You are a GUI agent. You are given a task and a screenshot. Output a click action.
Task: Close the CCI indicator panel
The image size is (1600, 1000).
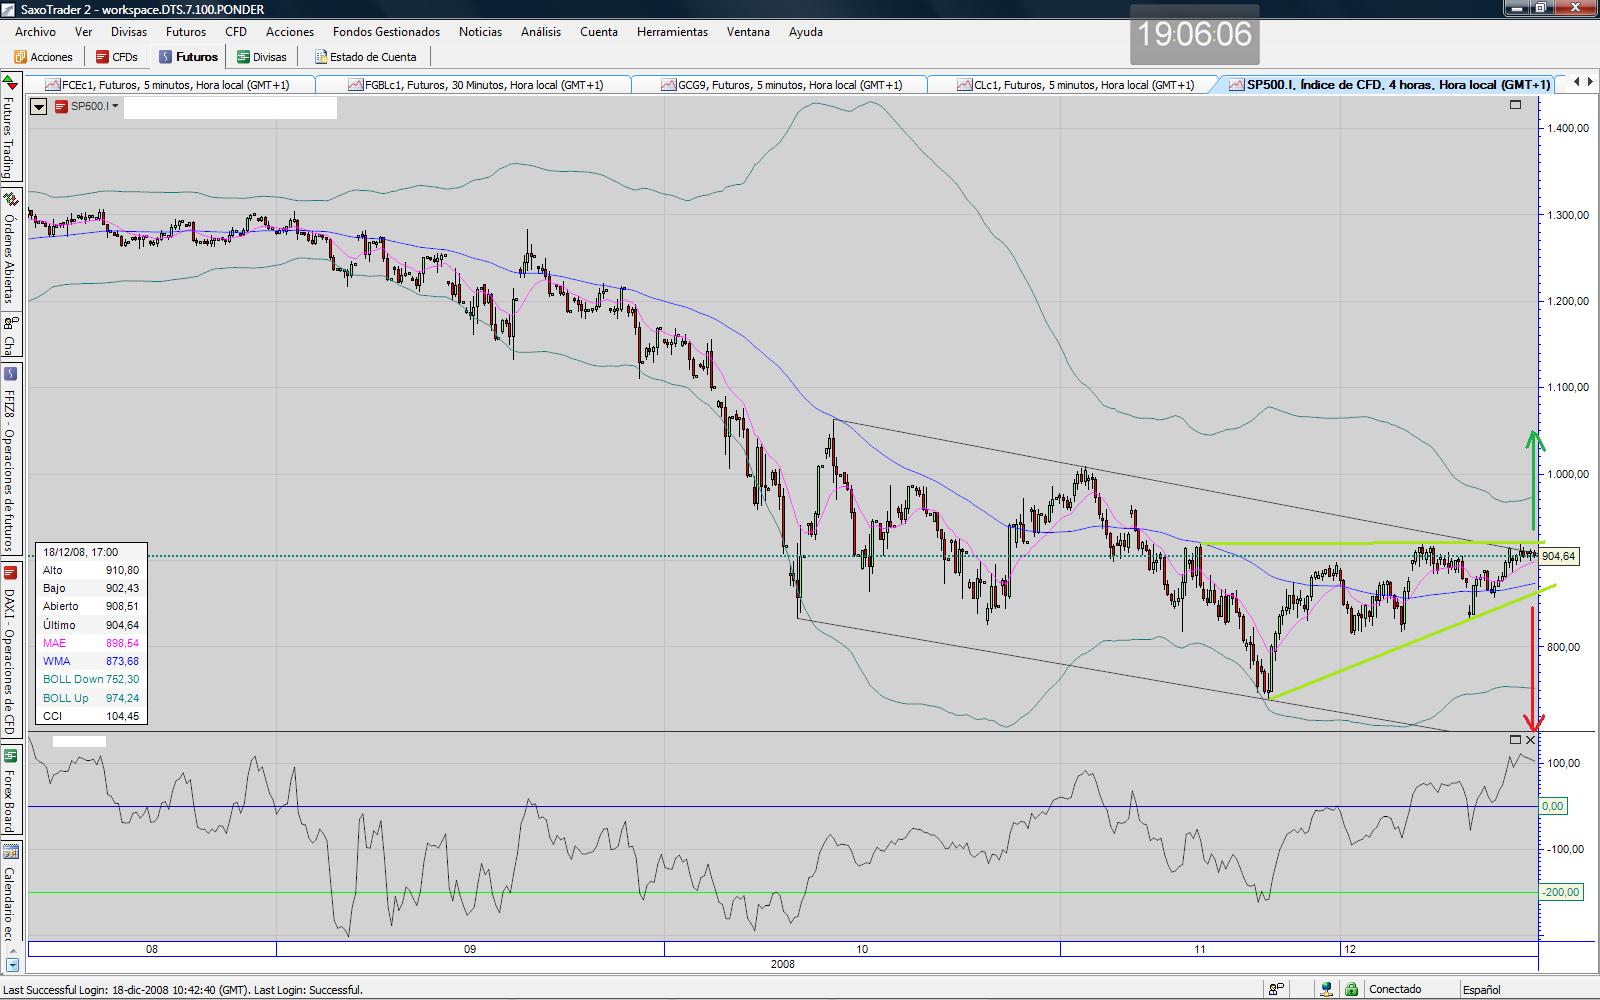click(1530, 739)
